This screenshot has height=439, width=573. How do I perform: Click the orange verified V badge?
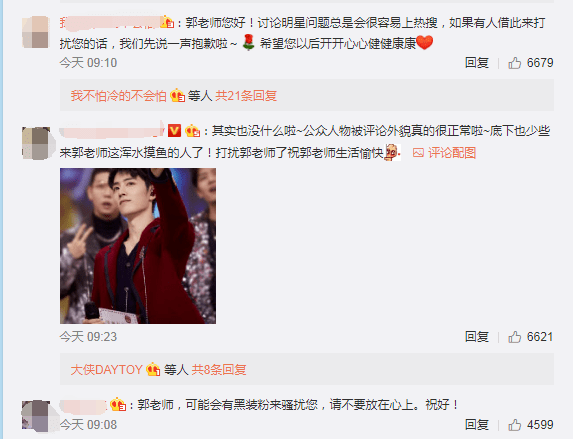(175, 130)
